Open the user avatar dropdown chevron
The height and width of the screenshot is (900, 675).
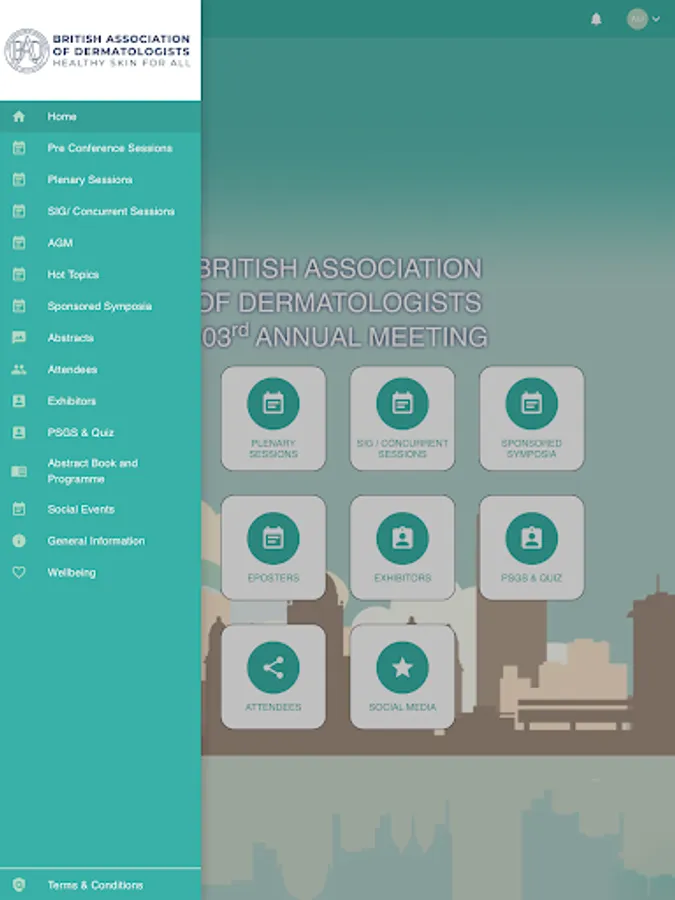click(656, 19)
